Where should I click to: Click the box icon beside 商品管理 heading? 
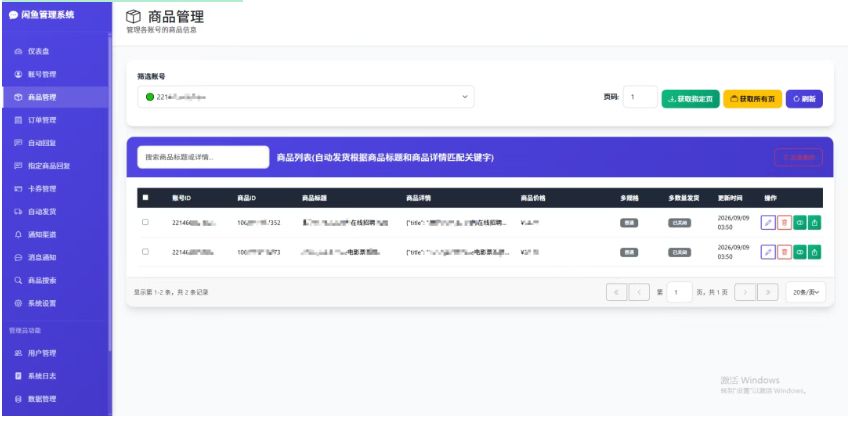pos(133,17)
